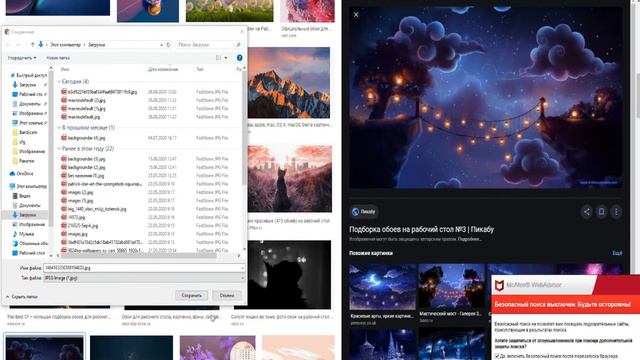Change the file list view icon
Viewport: 640px width, 360px height.
(x=219, y=58)
